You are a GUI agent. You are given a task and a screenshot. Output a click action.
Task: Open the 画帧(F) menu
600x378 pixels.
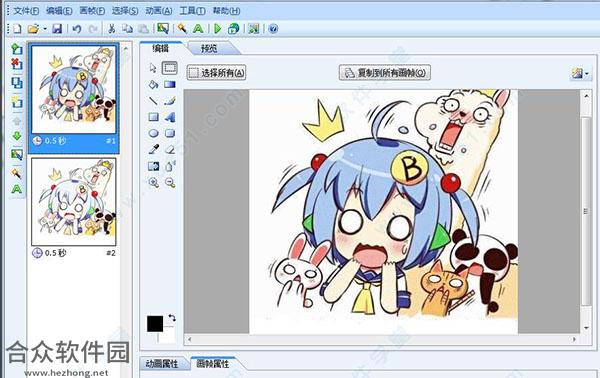(x=92, y=11)
